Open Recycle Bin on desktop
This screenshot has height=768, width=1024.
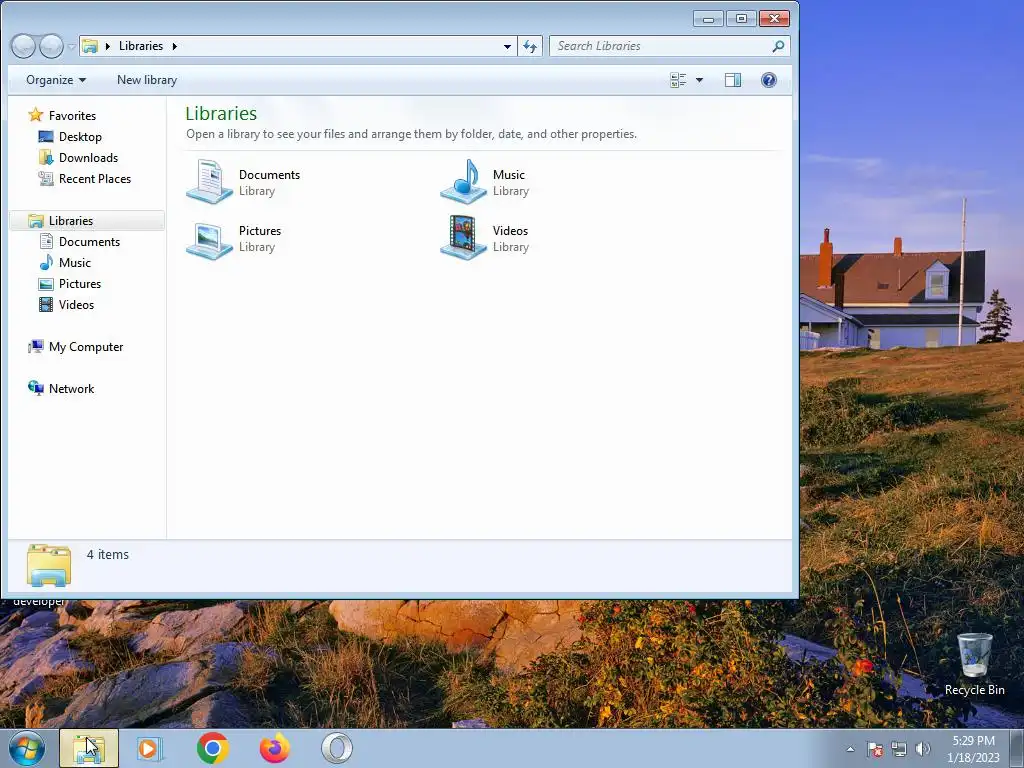974,664
